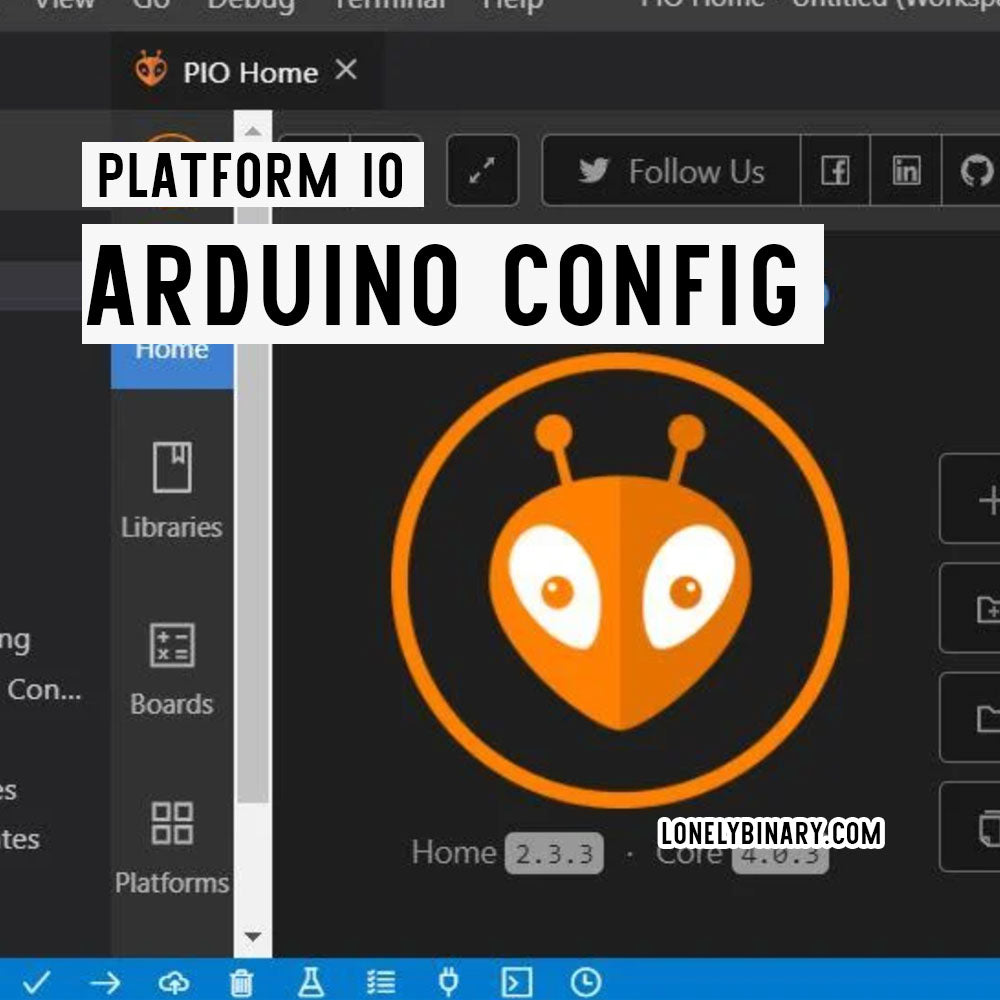Image resolution: width=1000 pixels, height=1000 pixels.
Task: Click the Follow Us Twitter button
Action: (x=671, y=172)
